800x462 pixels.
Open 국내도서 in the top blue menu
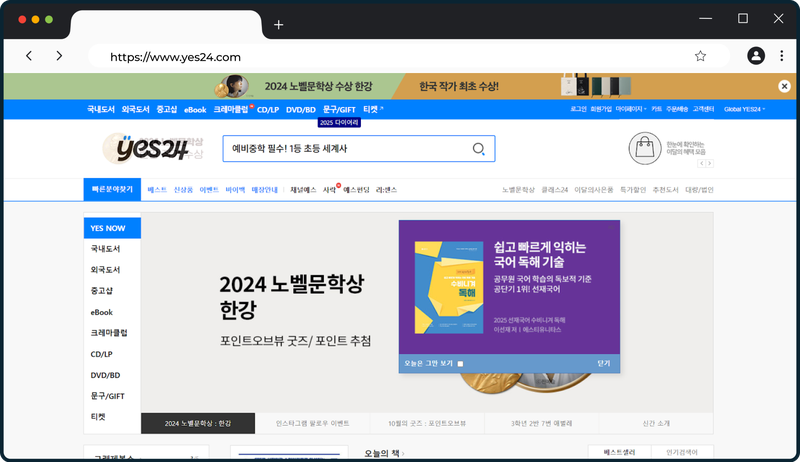coord(101,109)
